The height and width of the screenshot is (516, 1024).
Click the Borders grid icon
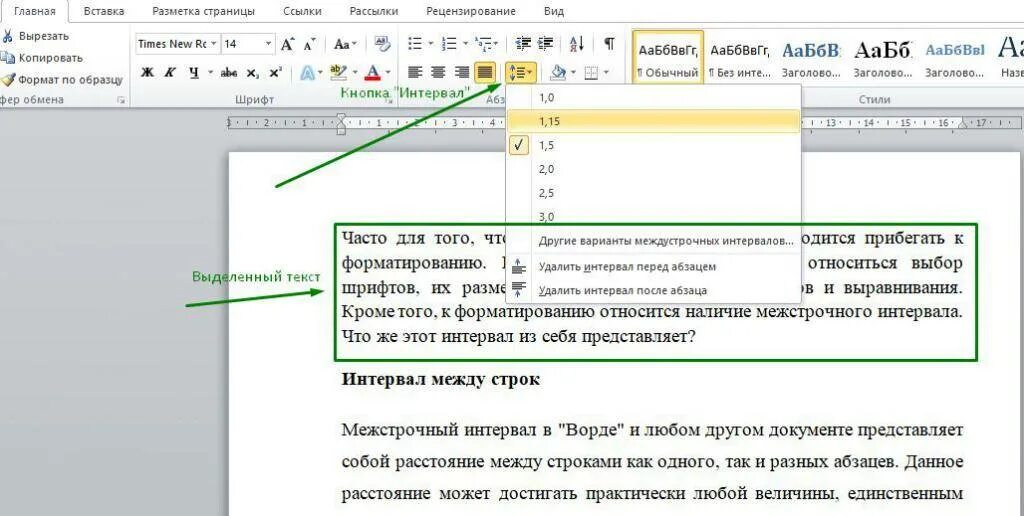[x=592, y=73]
